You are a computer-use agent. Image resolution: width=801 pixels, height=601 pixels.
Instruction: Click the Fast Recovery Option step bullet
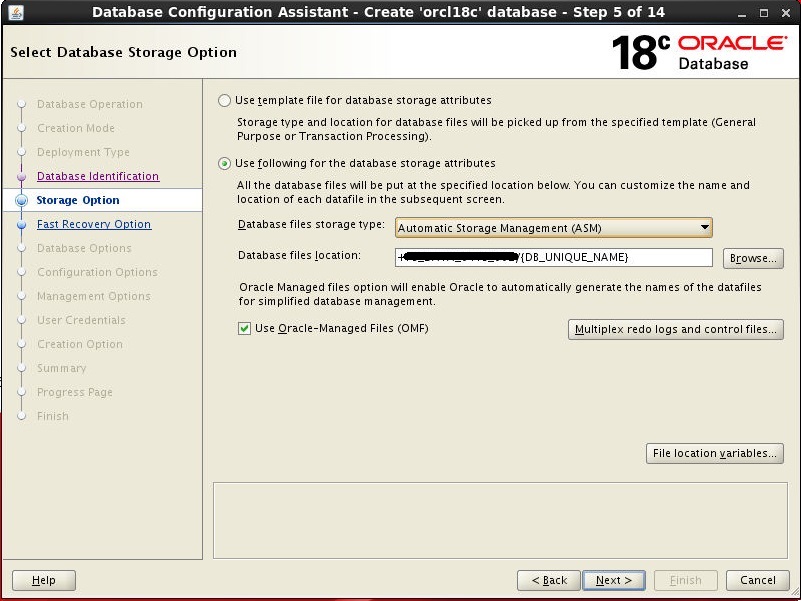[x=21, y=224]
